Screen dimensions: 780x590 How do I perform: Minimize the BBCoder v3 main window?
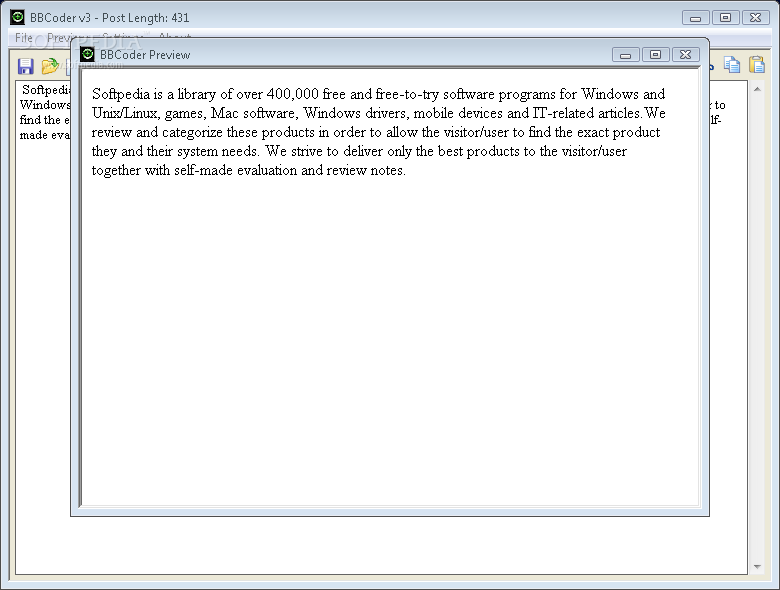coord(695,18)
